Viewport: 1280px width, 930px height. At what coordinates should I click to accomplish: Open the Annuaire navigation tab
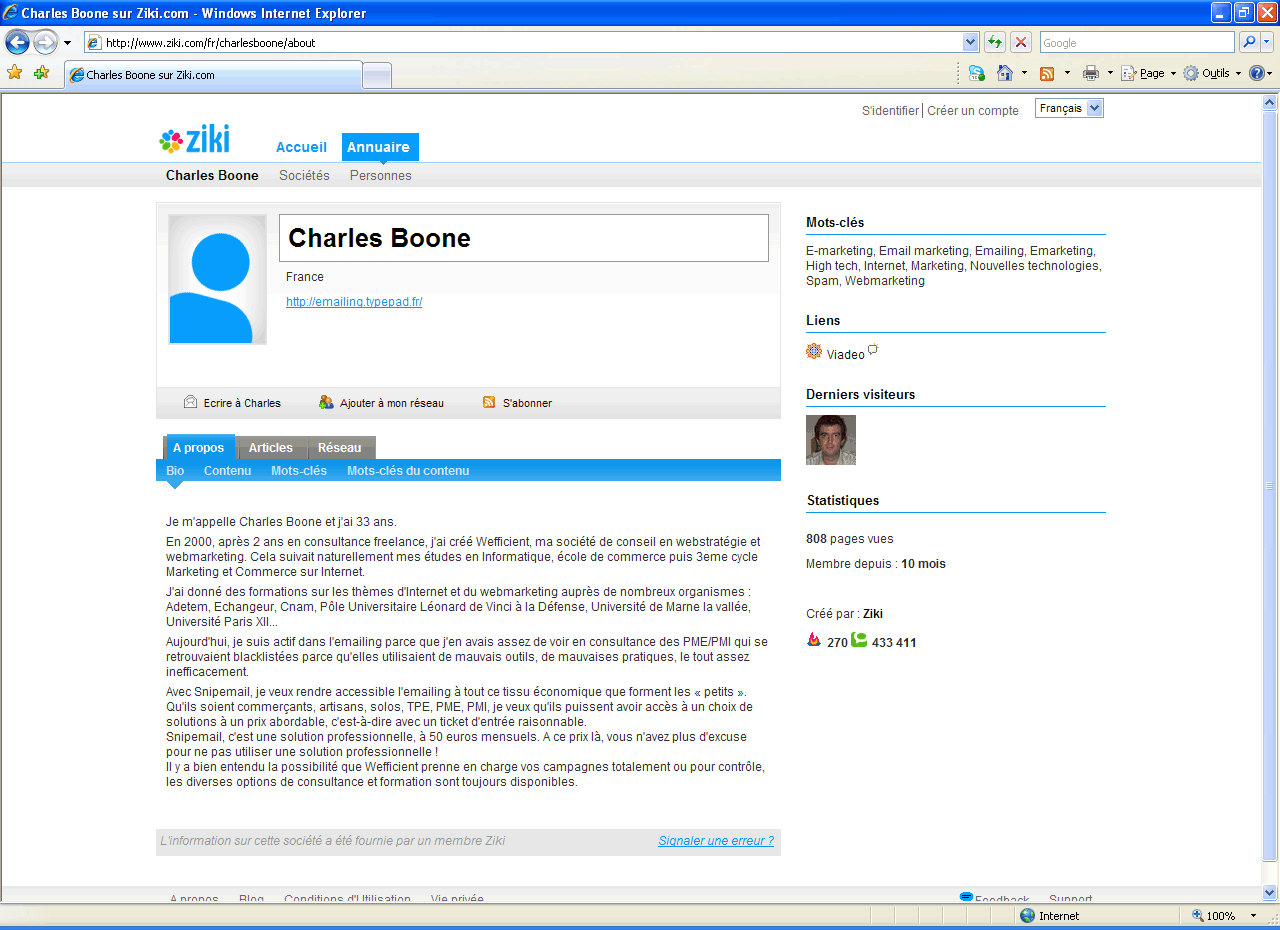click(x=379, y=147)
